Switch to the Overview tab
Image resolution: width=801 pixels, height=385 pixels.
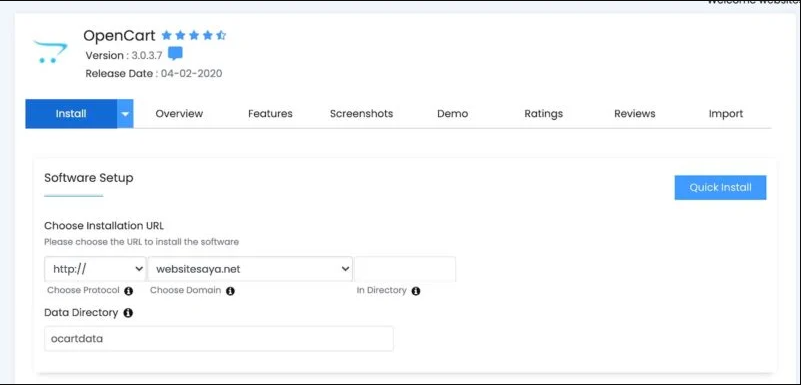pyautogui.click(x=179, y=113)
